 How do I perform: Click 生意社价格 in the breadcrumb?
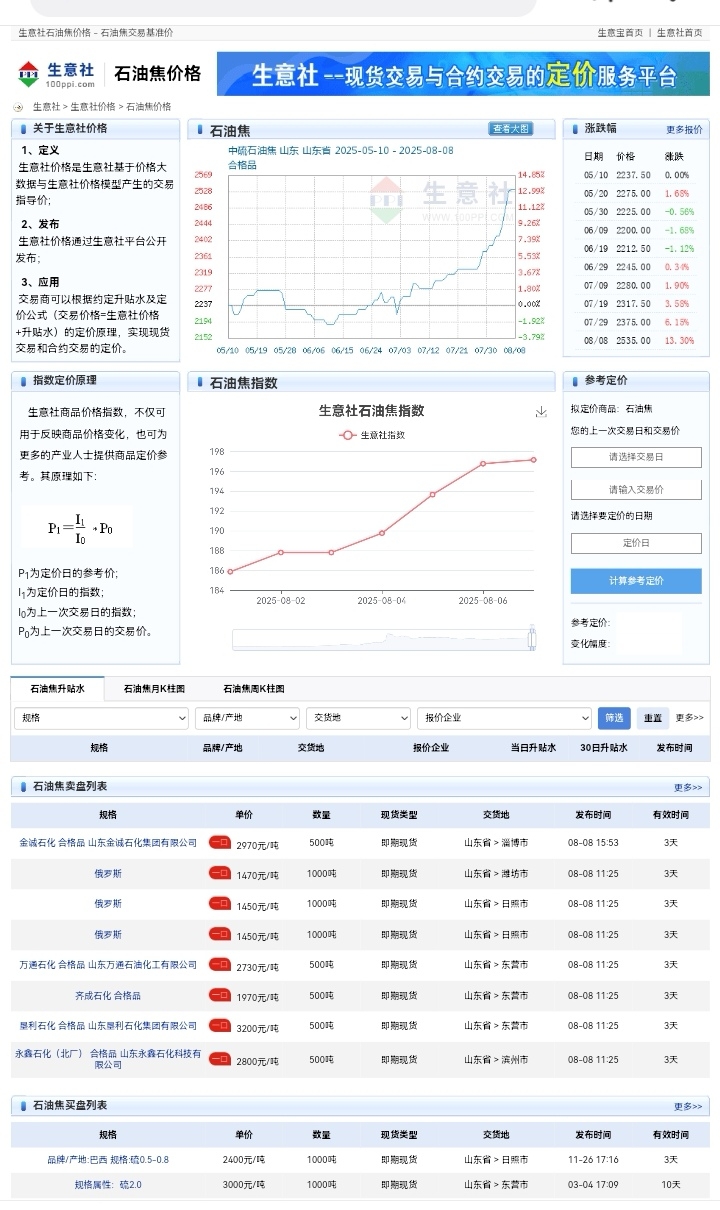pyautogui.click(x=92, y=107)
